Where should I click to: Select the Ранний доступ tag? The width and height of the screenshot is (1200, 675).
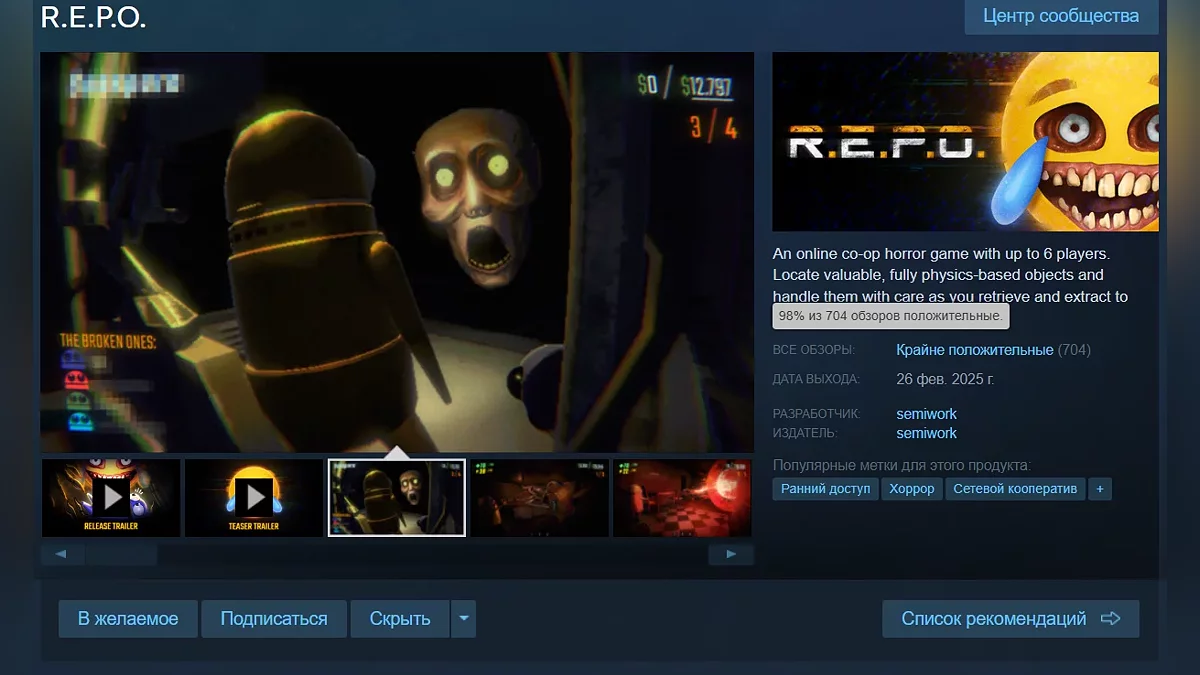pos(825,489)
